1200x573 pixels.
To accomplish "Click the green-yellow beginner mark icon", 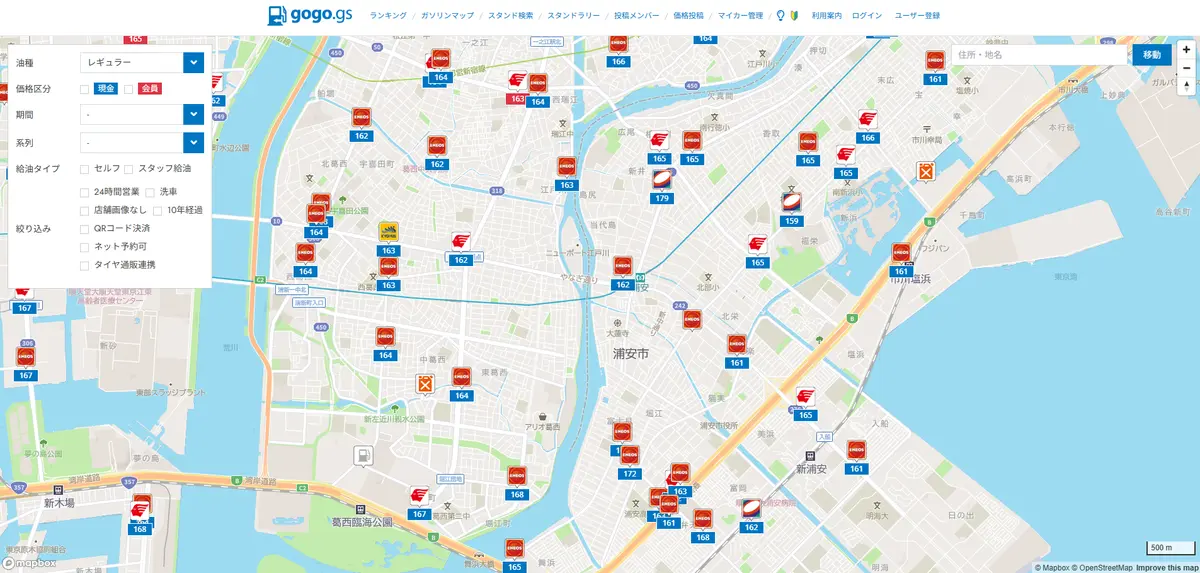I will pyautogui.click(x=793, y=16).
